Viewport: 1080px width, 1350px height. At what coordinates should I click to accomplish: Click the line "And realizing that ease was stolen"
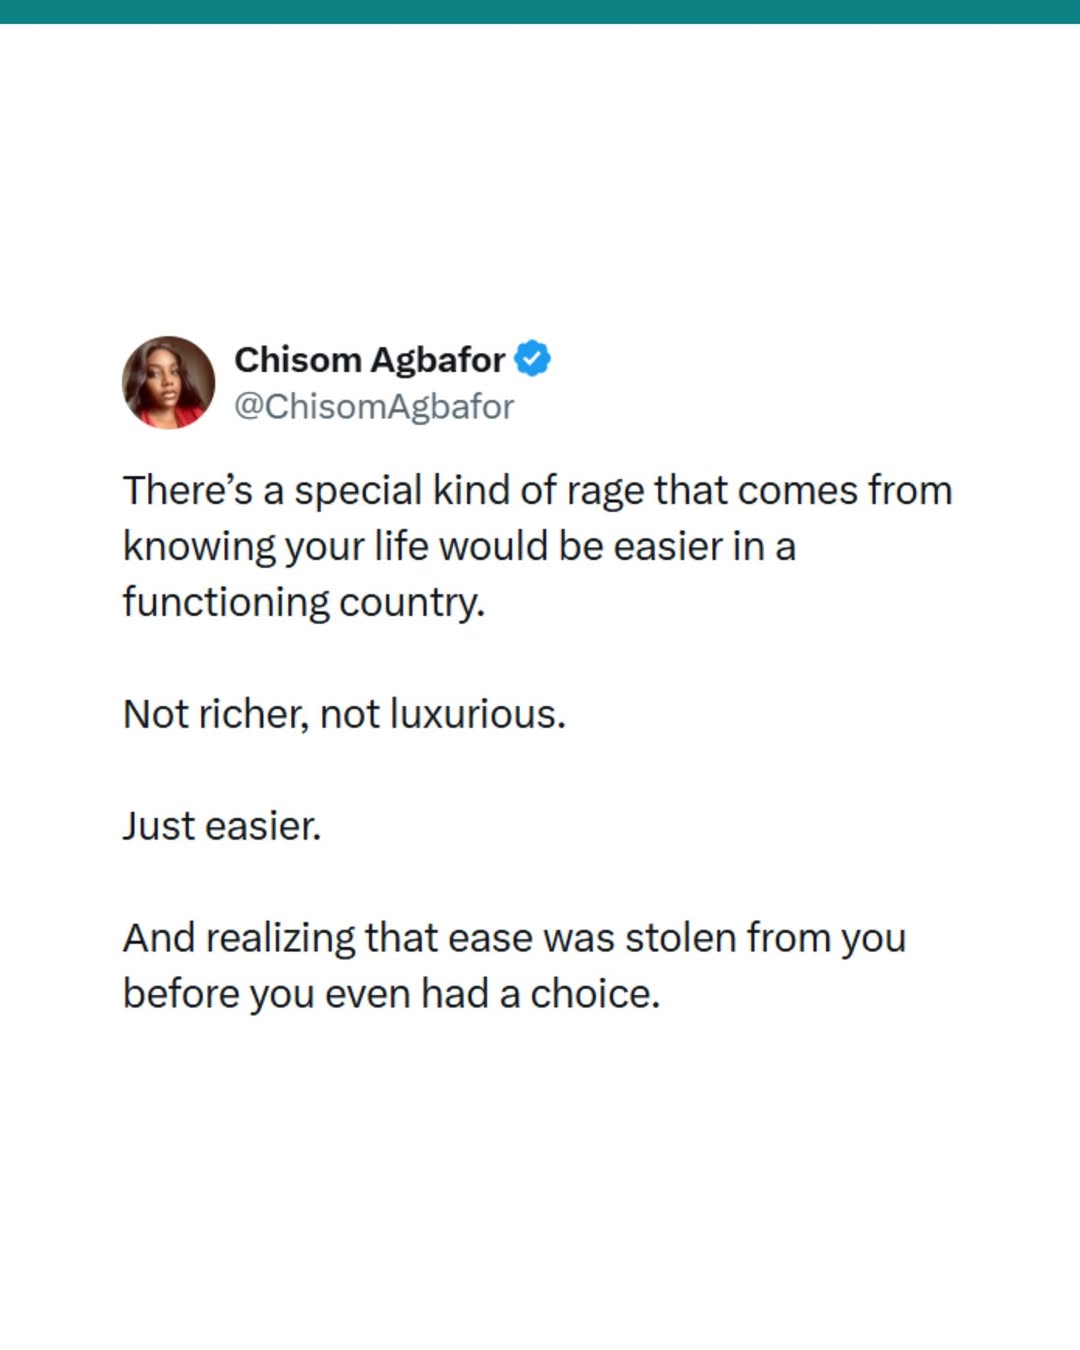point(514,938)
